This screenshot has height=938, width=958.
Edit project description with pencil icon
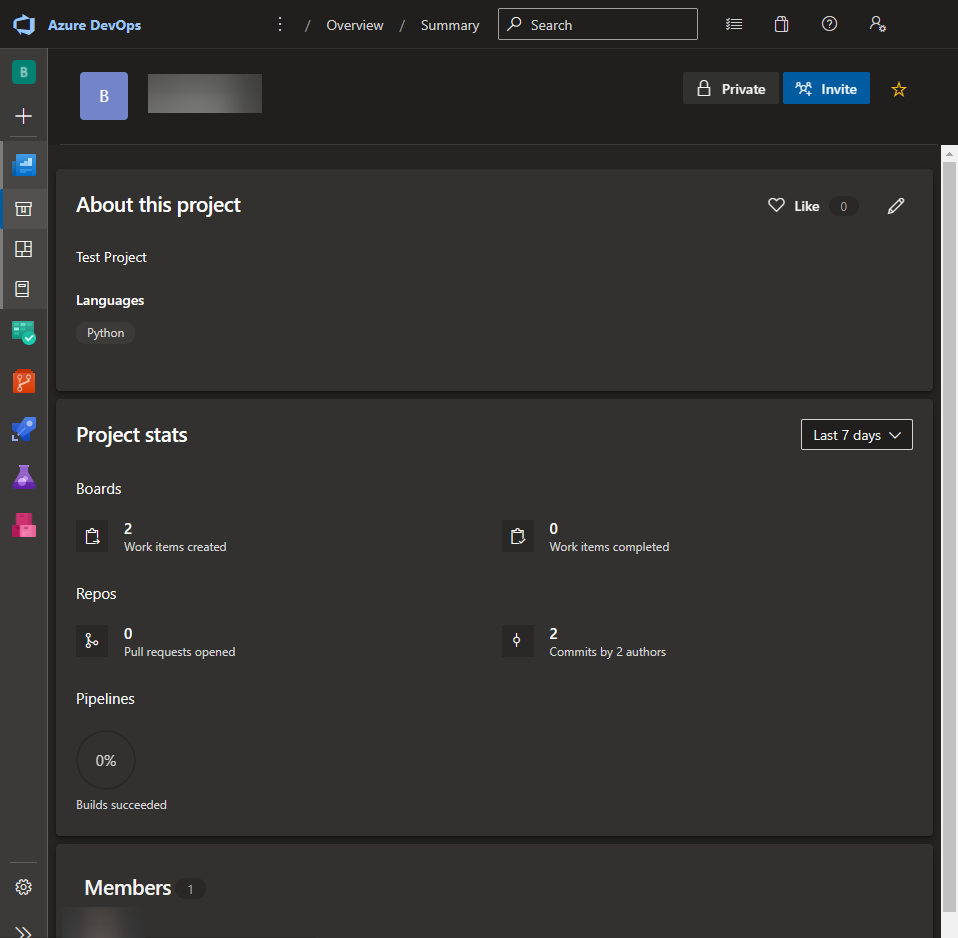pyautogui.click(x=896, y=206)
